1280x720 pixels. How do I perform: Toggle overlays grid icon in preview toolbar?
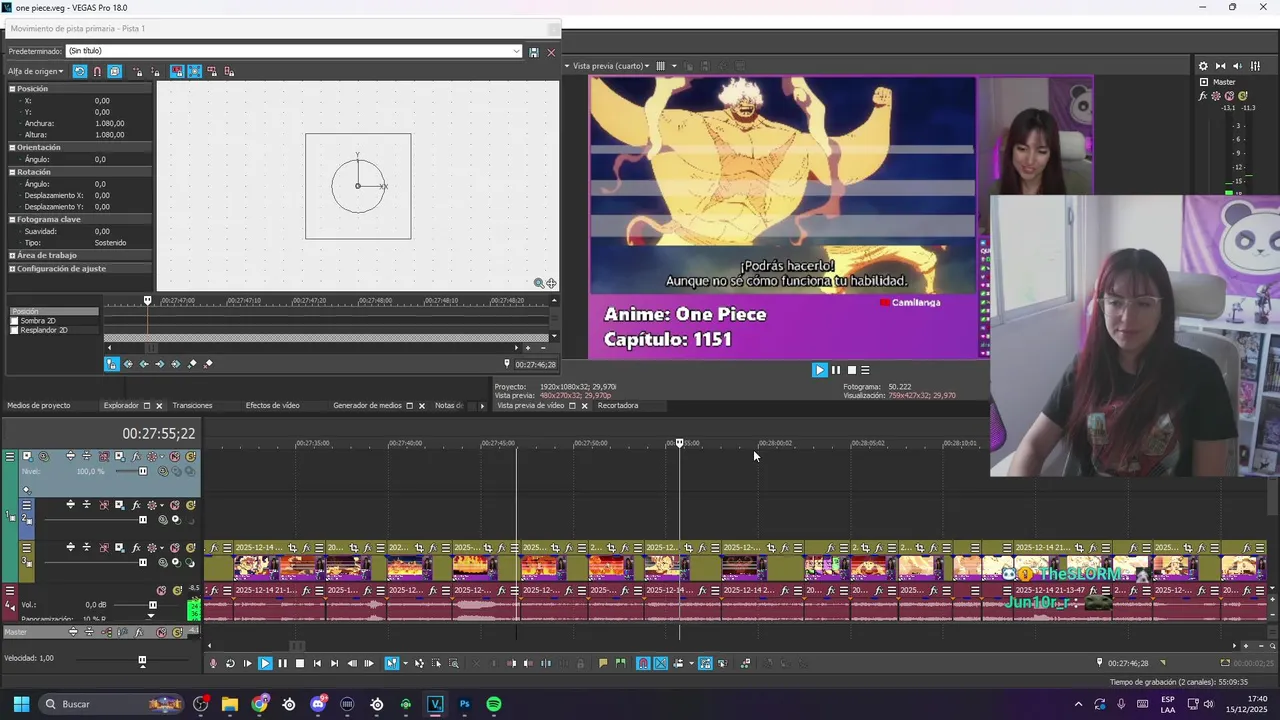(660, 66)
